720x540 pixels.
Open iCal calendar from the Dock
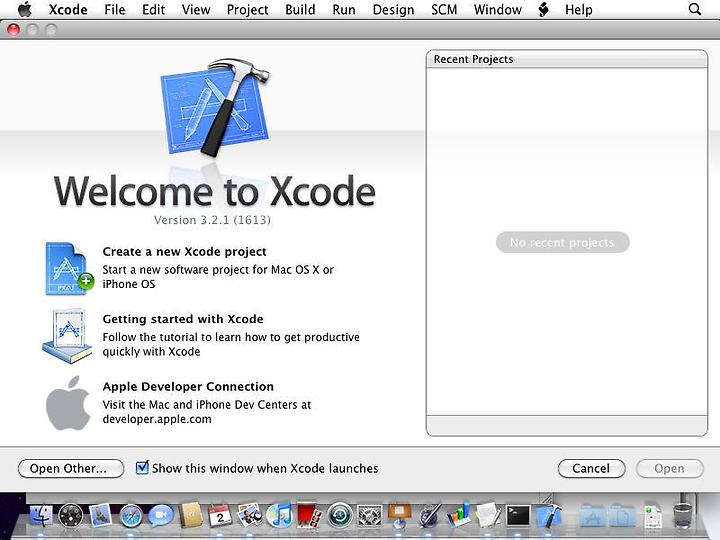pos(220,515)
